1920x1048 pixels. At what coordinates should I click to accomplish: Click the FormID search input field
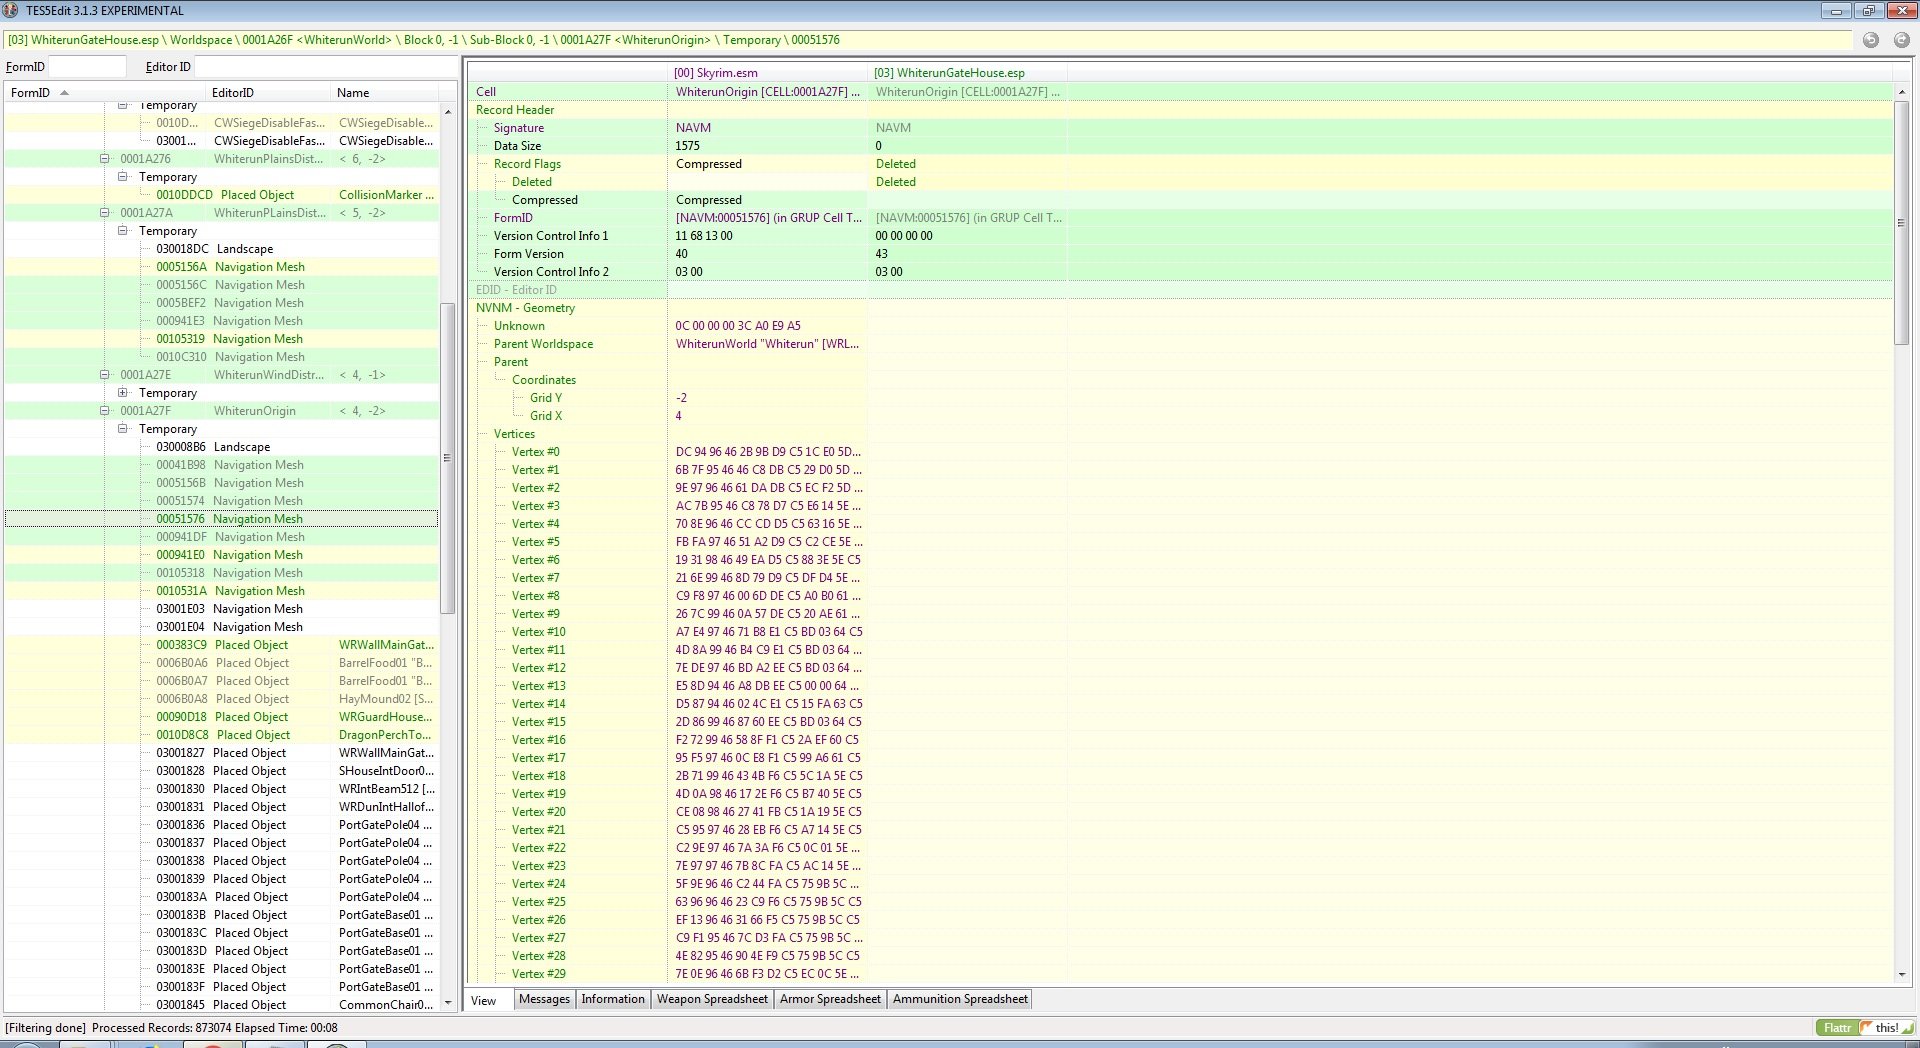coord(87,67)
